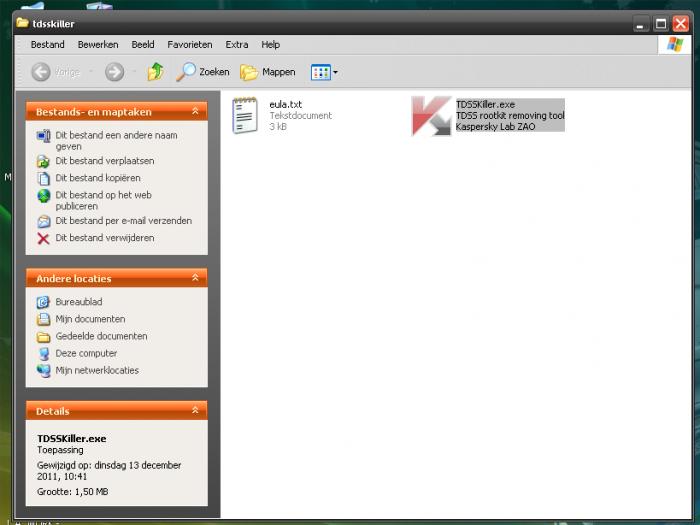Click 'Dit bestand een andere naam geven'
Image resolution: width=700 pixels, height=525 pixels.
[116, 141]
